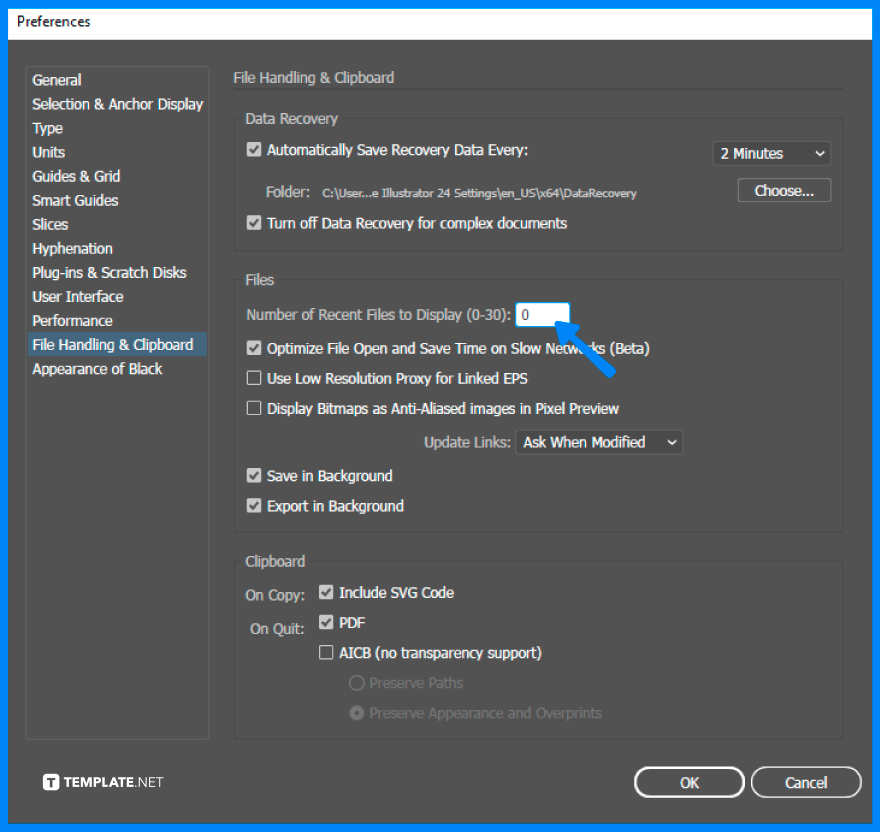Open Plug-ins & Scratch Disks settings
This screenshot has height=832, width=880.
pos(109,272)
